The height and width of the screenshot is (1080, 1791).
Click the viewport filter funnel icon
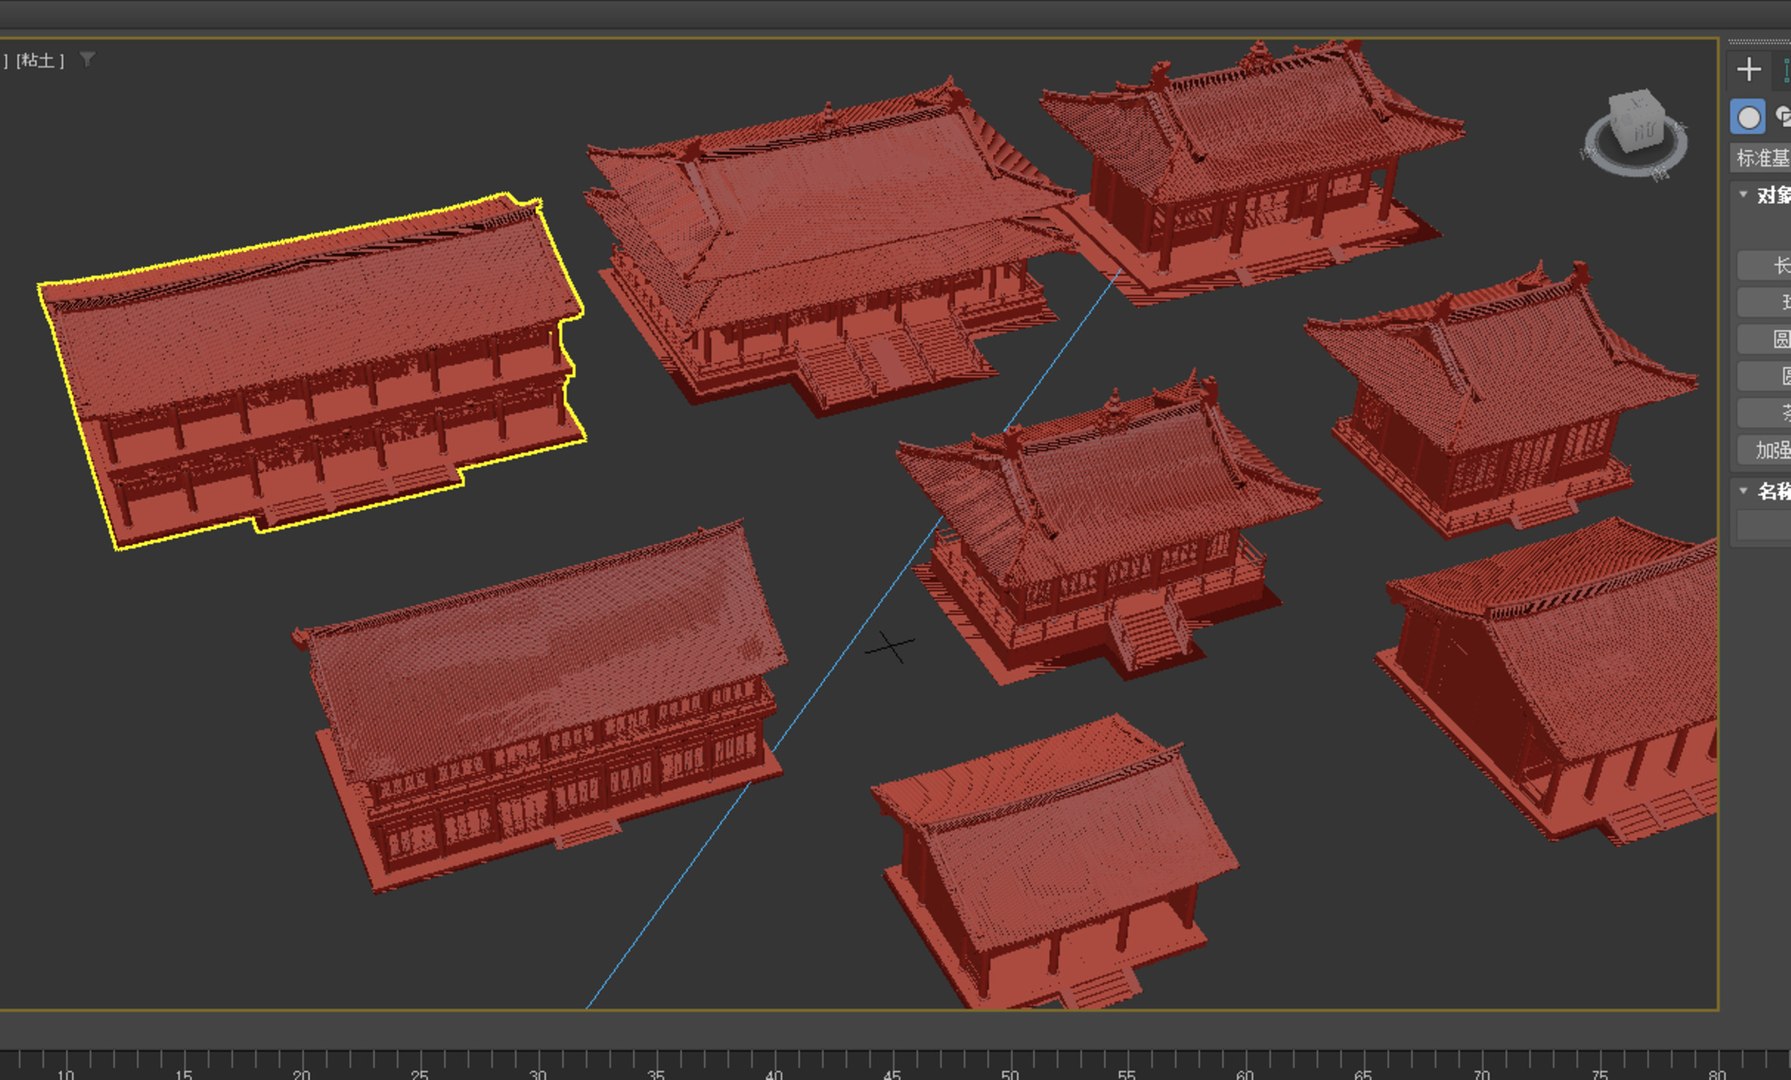(x=88, y=60)
